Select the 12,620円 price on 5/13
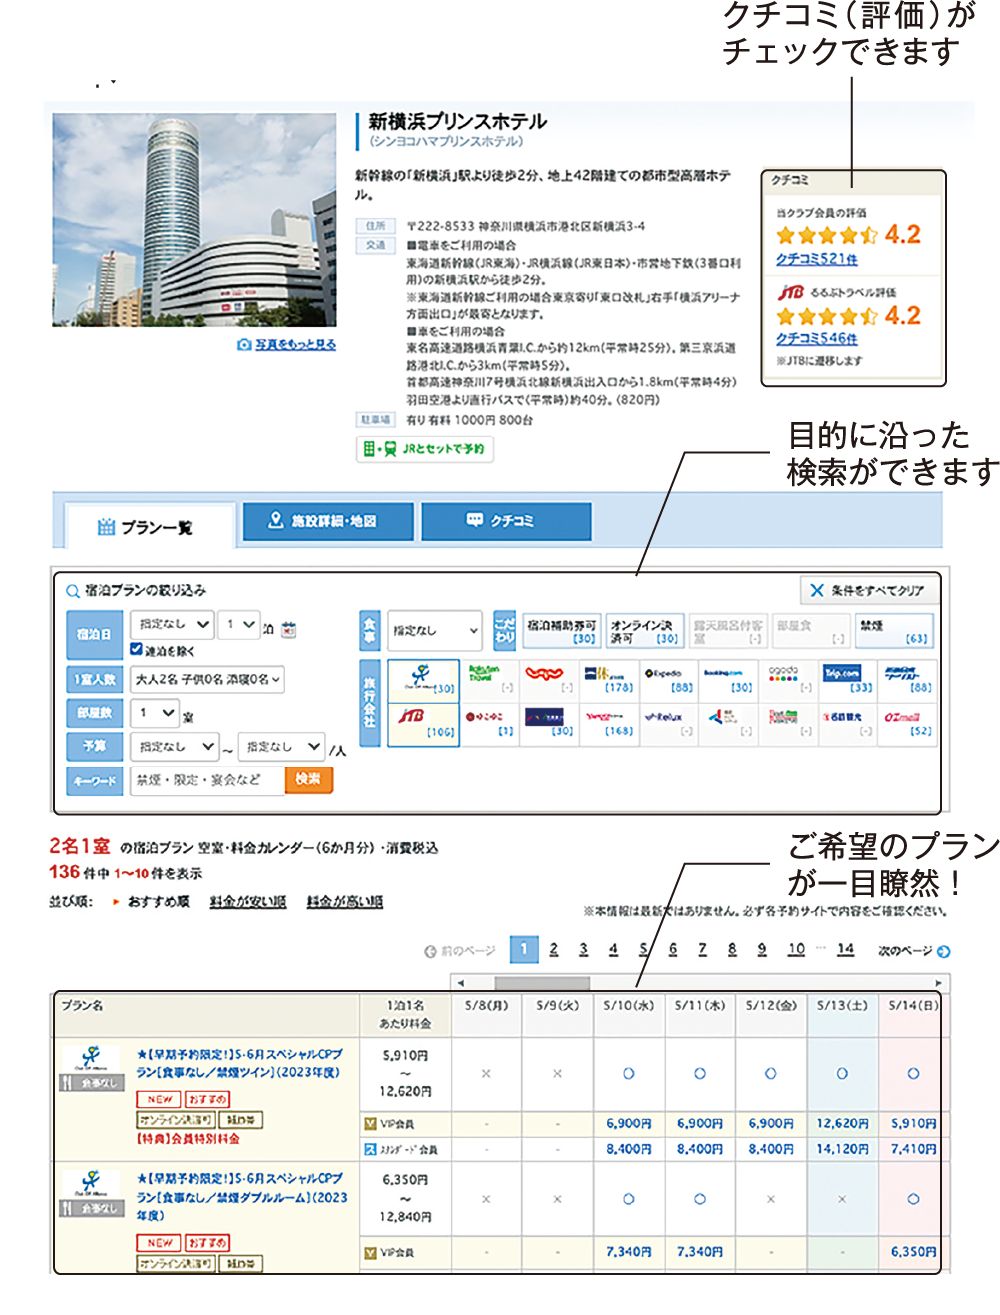 pyautogui.click(x=842, y=1124)
